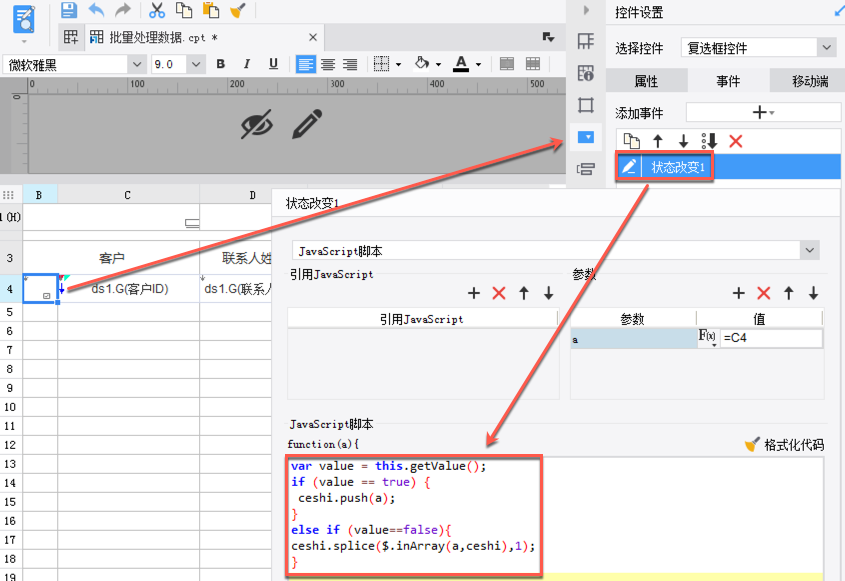Expand the fill color dropdown arrow

[438, 65]
